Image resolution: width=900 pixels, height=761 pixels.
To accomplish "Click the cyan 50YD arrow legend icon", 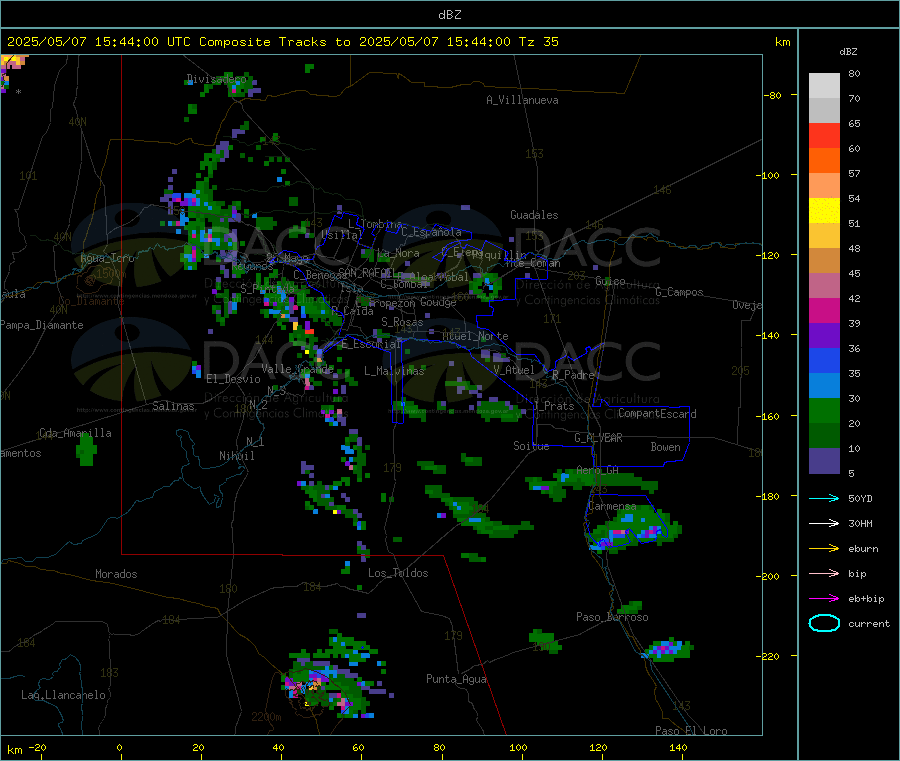I will pos(824,498).
